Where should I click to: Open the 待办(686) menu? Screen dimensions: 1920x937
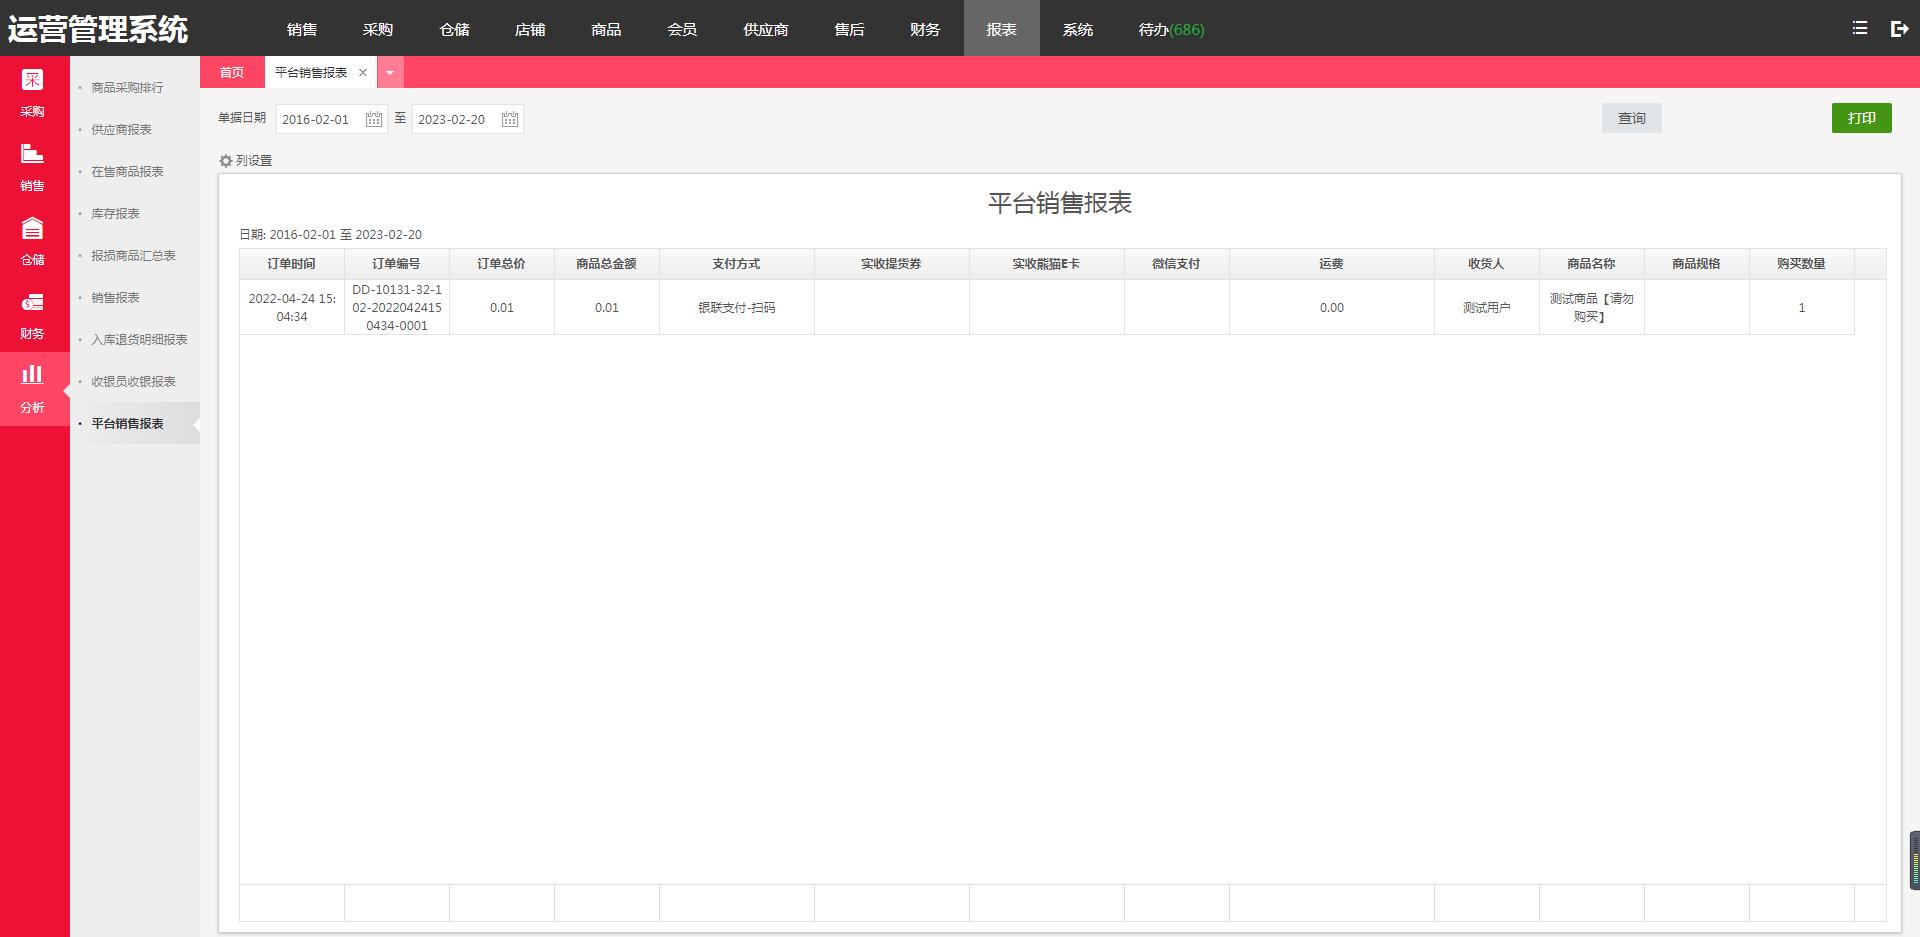click(x=1171, y=29)
